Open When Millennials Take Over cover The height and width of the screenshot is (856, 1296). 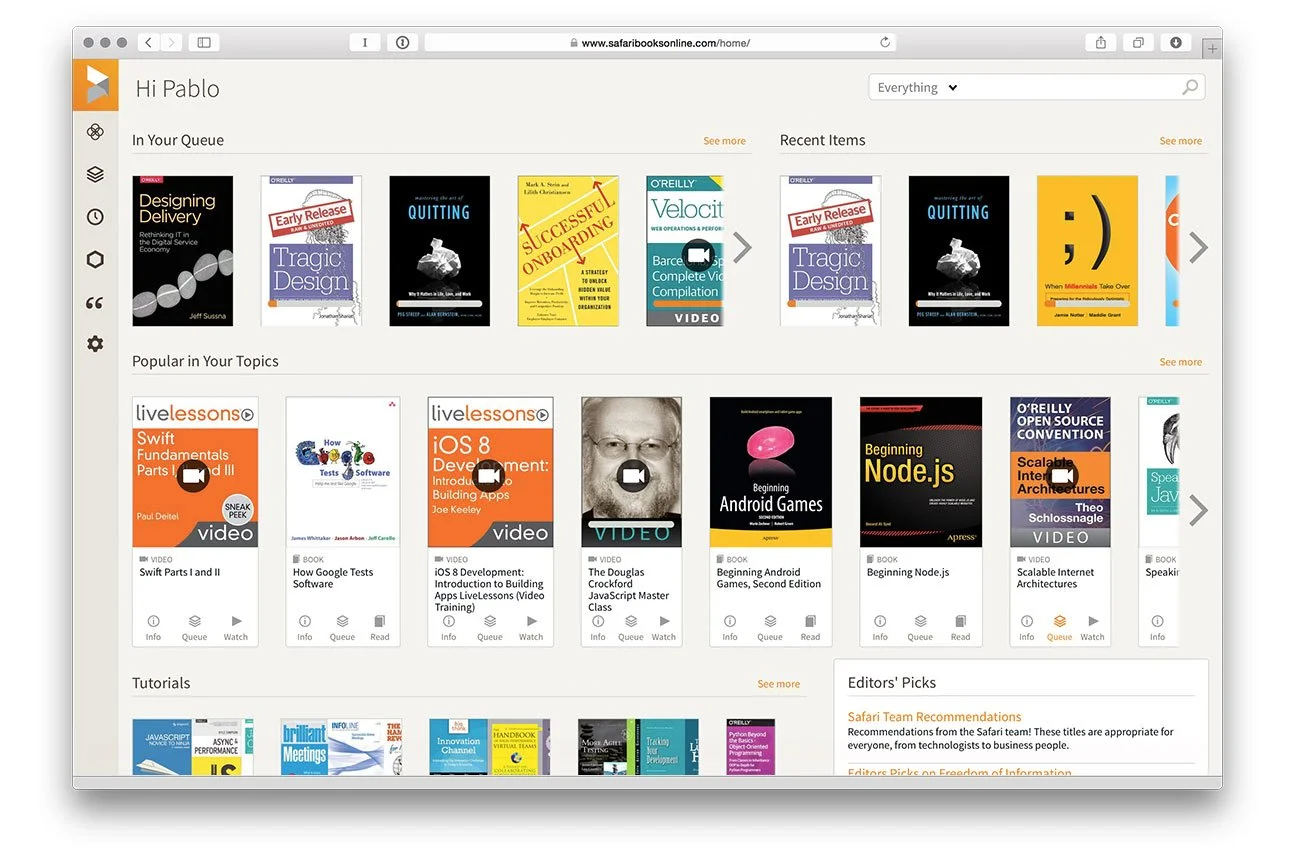click(x=1087, y=251)
